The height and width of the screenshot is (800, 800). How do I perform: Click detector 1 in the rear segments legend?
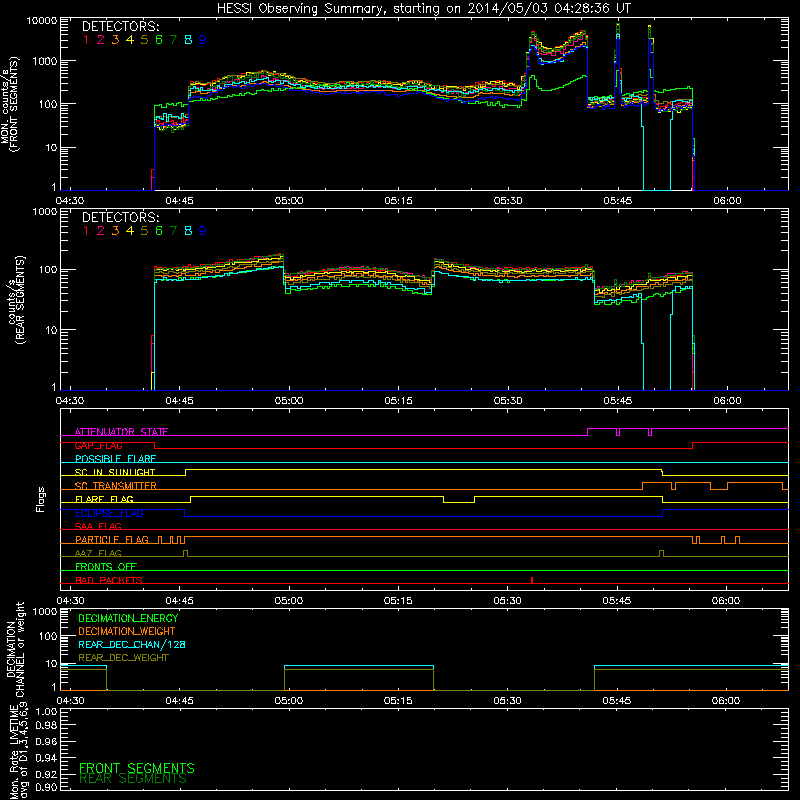click(x=86, y=231)
